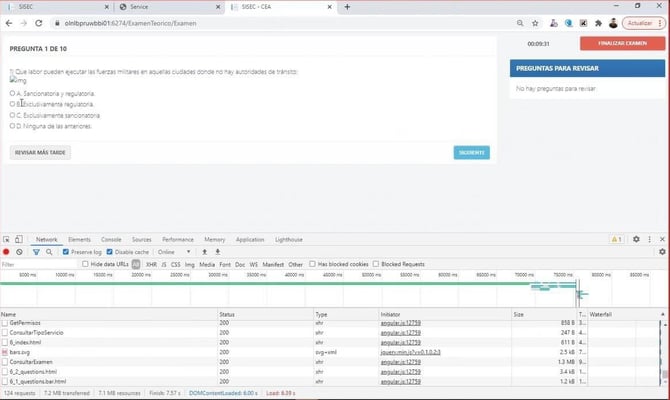The width and height of the screenshot is (670, 400).
Task: Uncheck the Disable cache checkbox
Action: pyautogui.click(x=110, y=252)
